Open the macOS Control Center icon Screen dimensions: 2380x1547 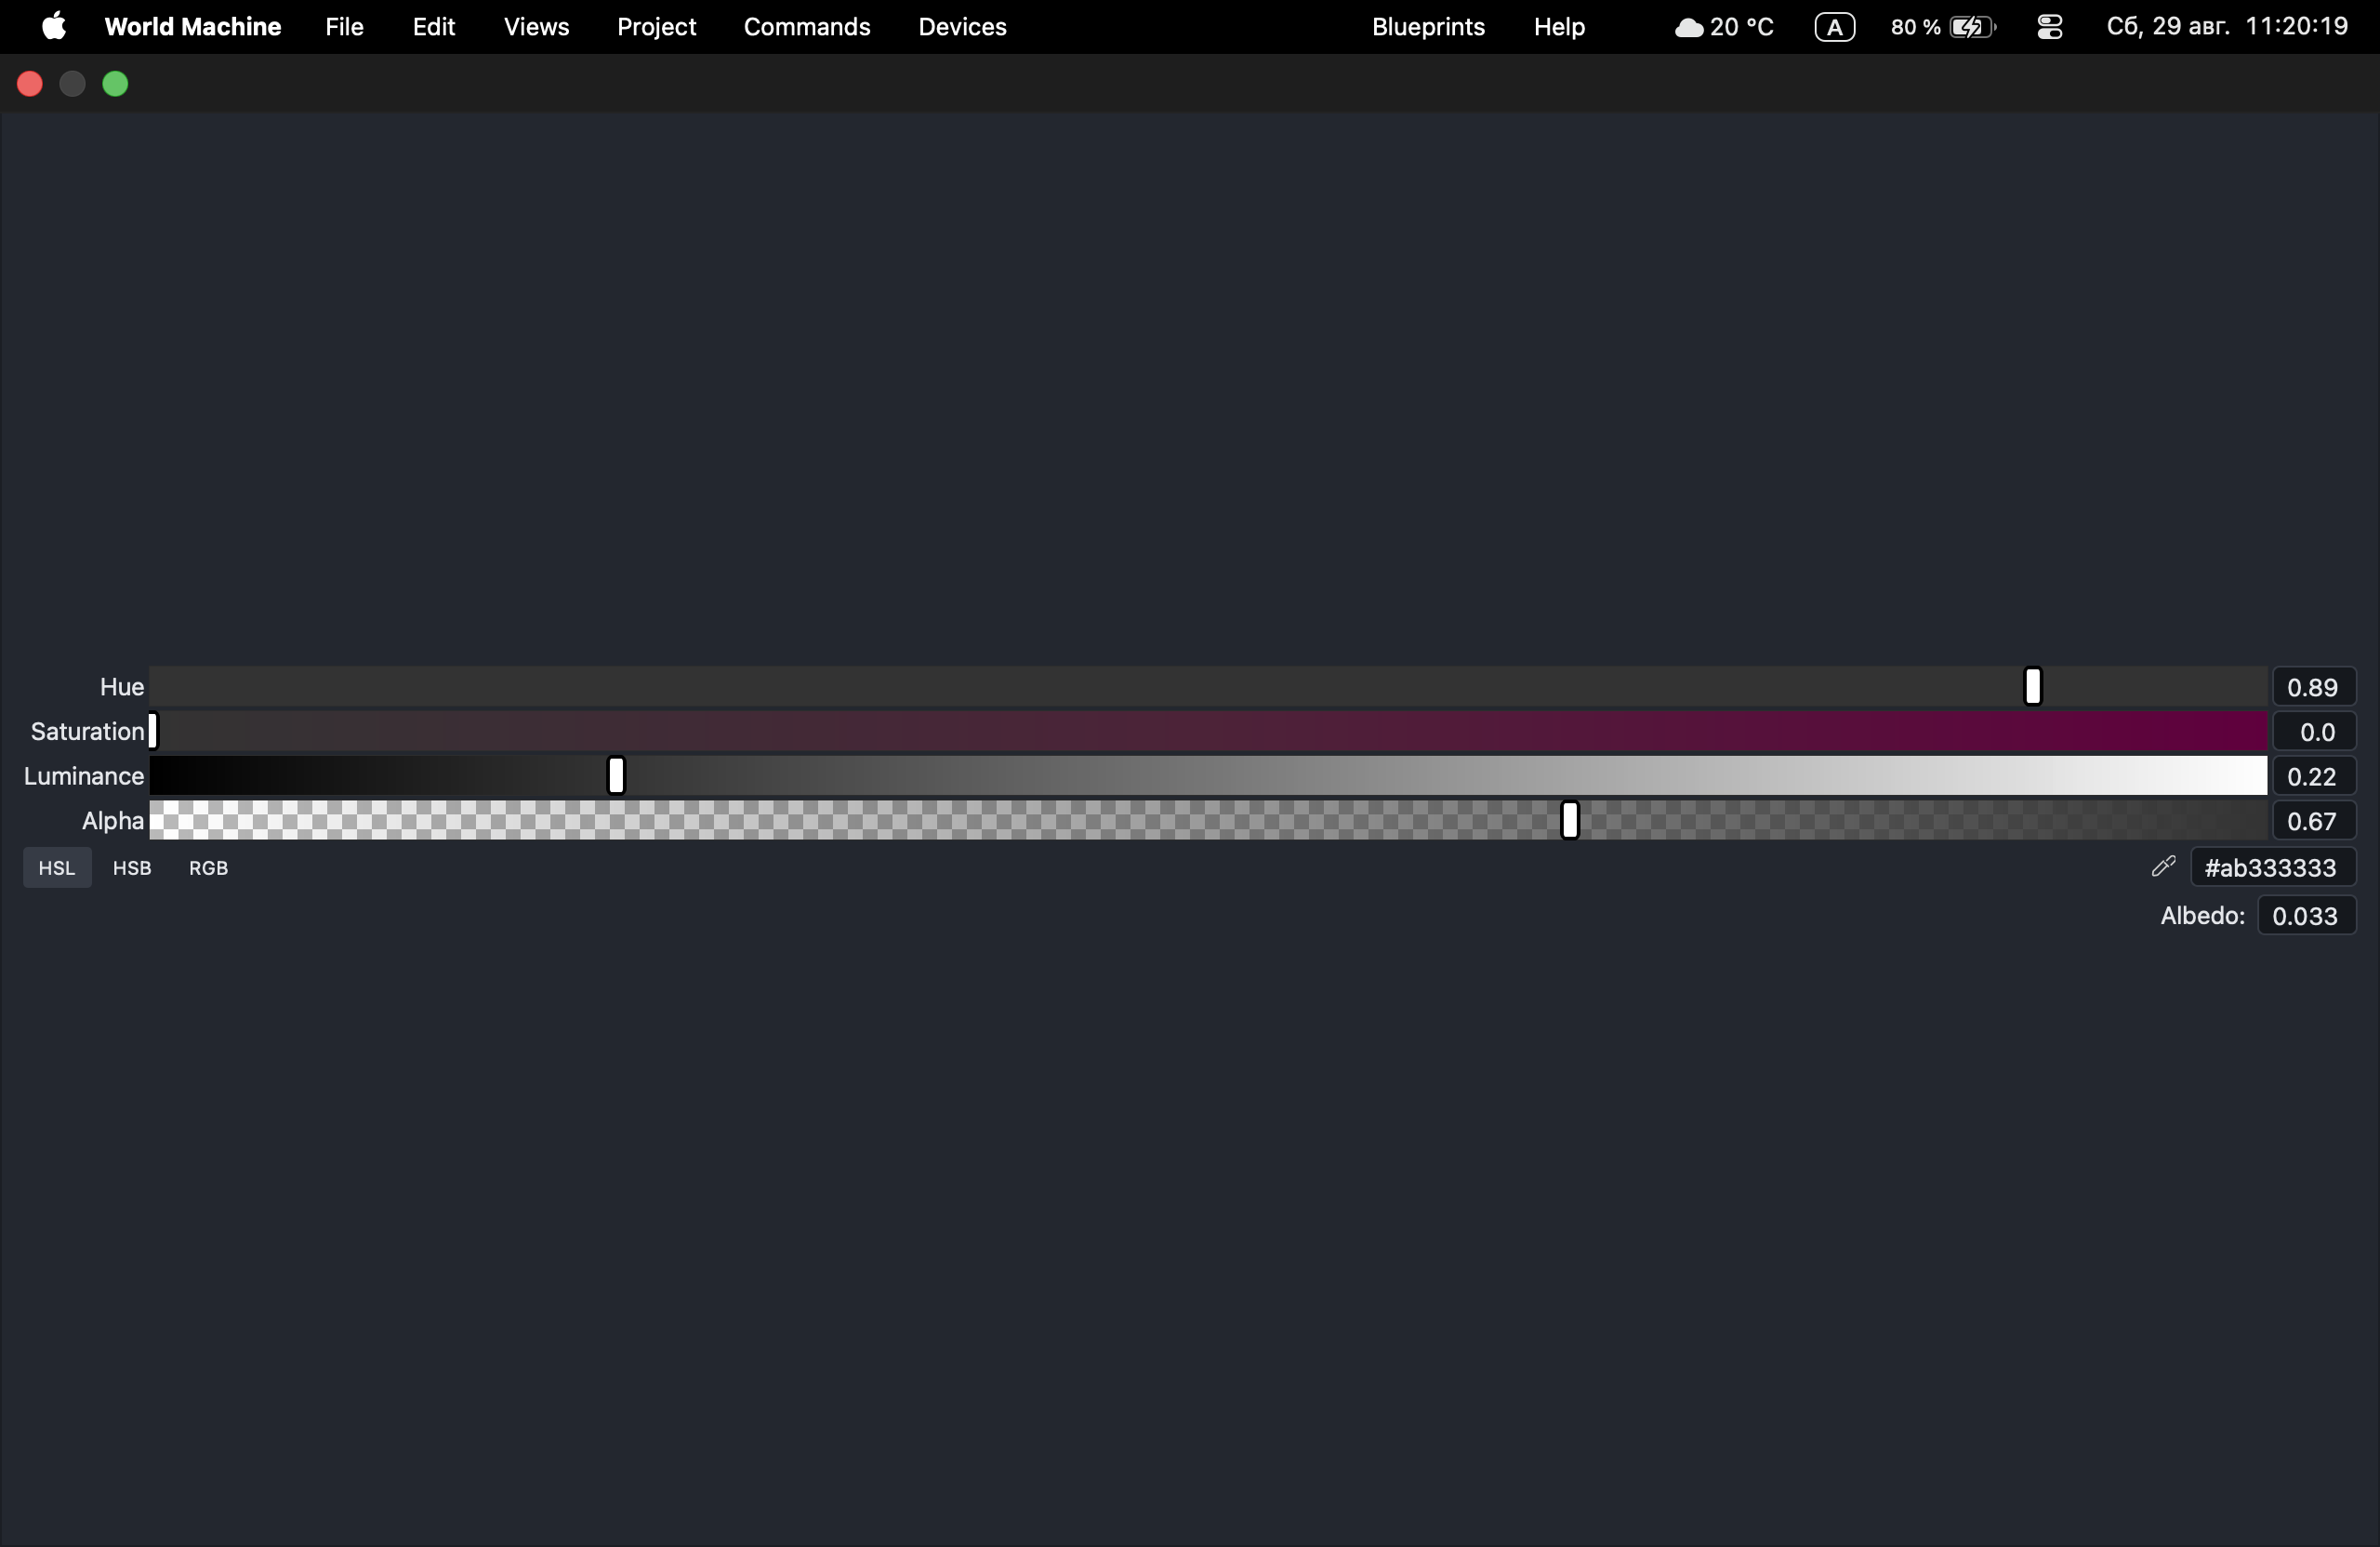tap(2049, 27)
